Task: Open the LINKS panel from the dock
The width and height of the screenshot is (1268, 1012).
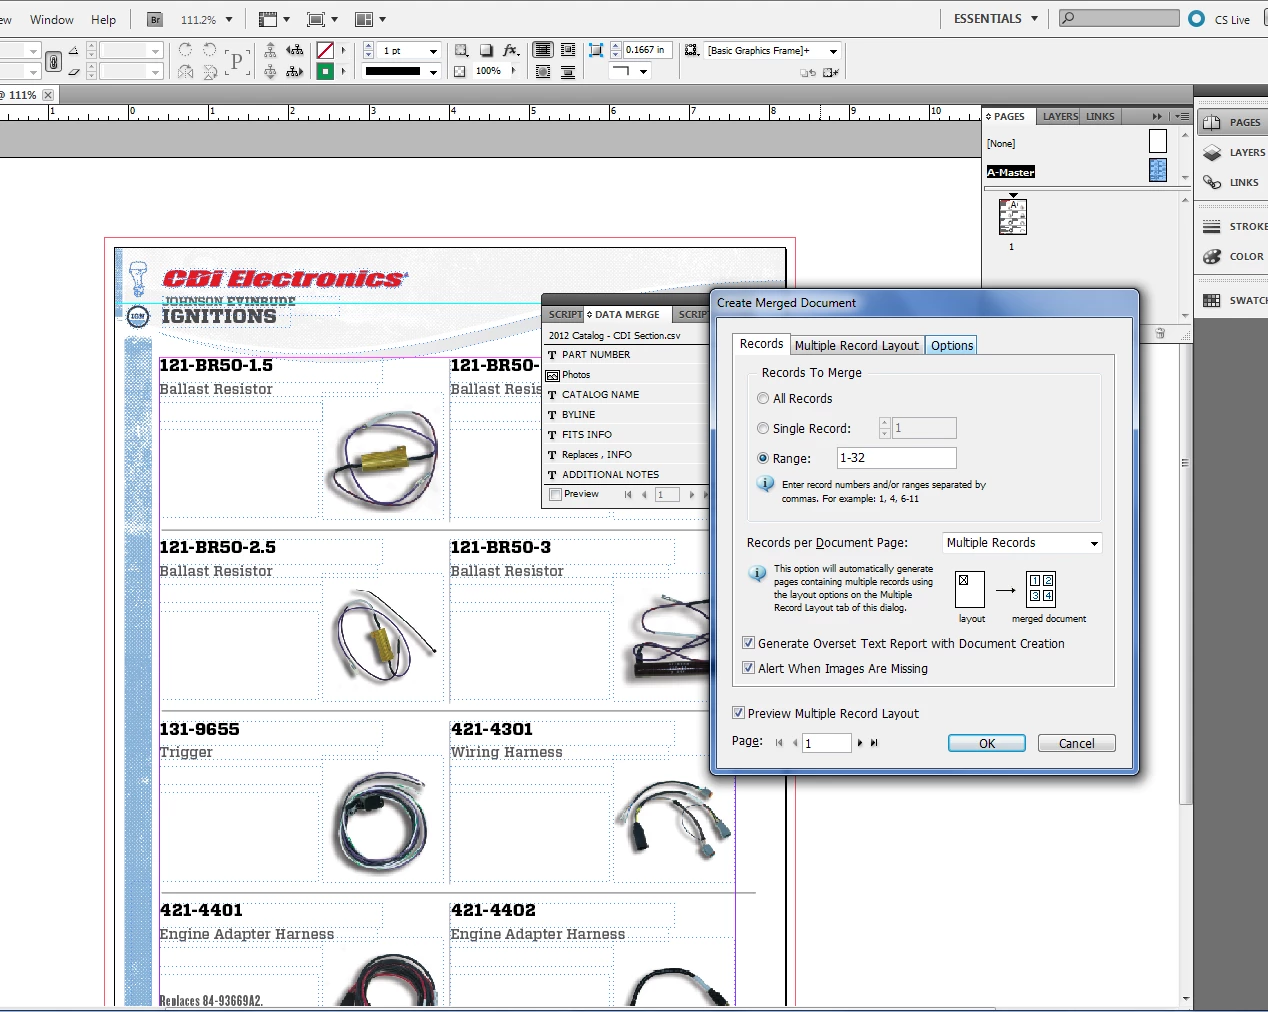Action: point(1232,182)
